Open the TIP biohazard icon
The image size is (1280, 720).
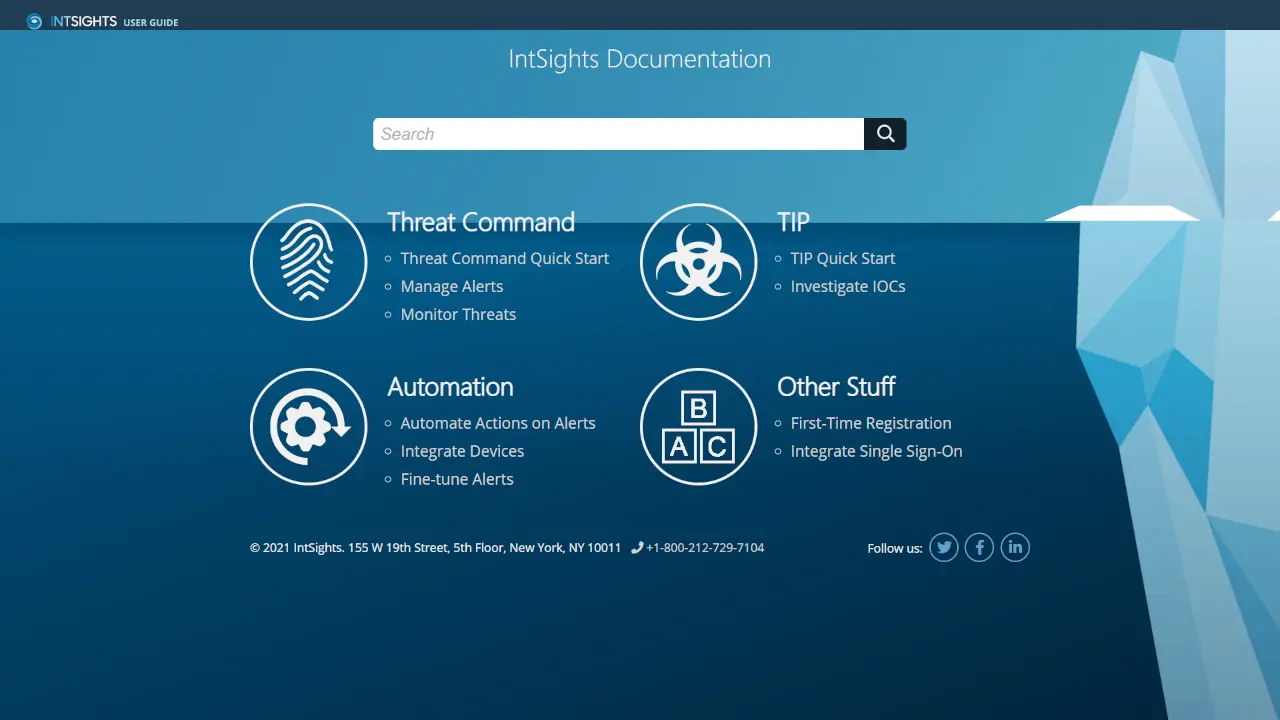click(698, 262)
